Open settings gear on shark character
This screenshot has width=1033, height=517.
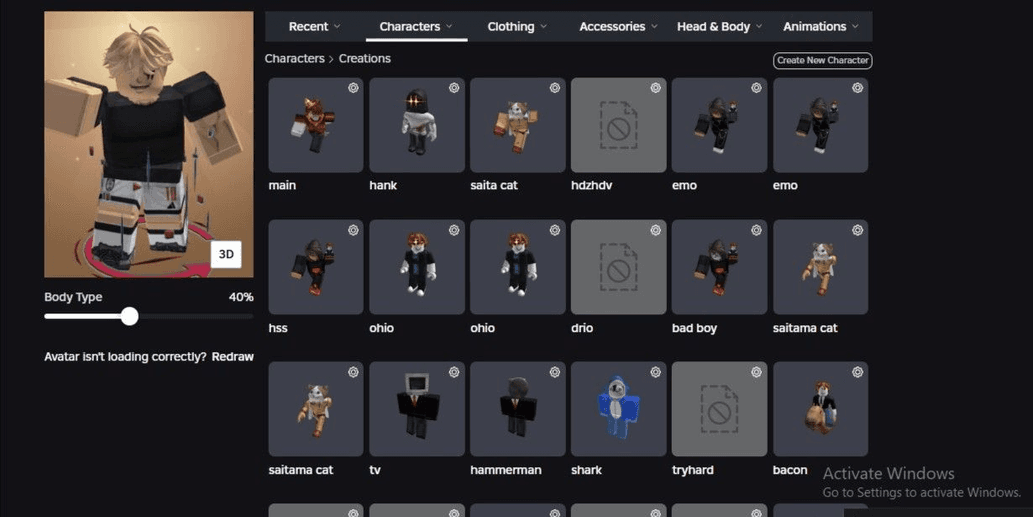coord(656,372)
